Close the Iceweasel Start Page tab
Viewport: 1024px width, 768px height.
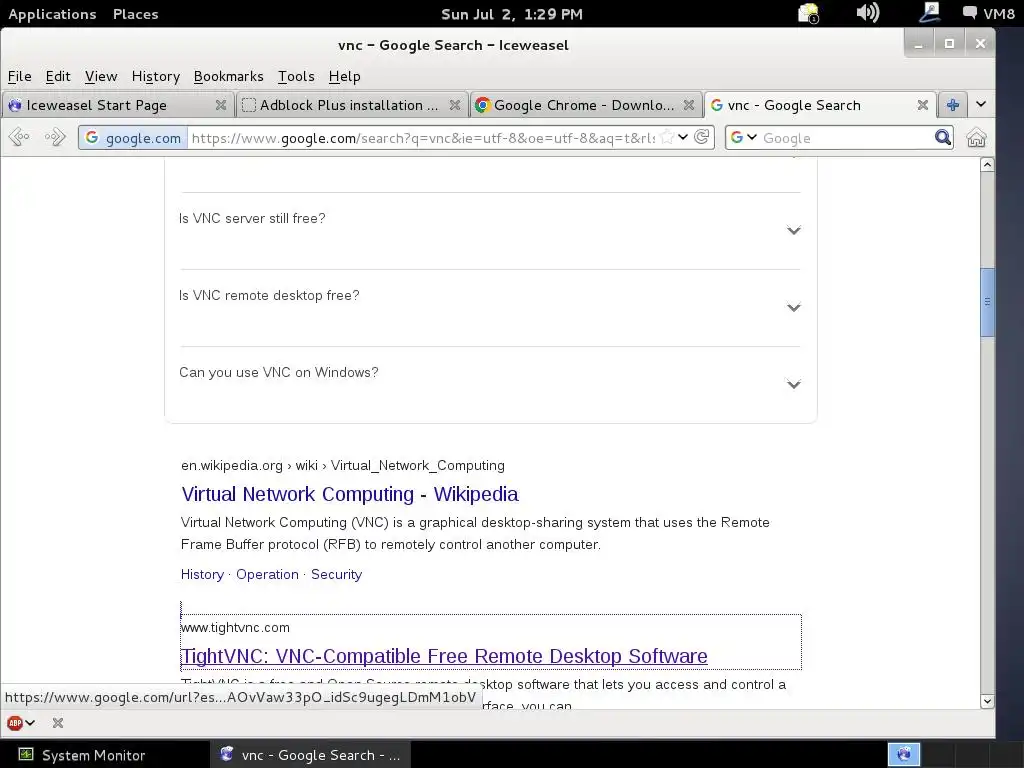click(x=221, y=105)
